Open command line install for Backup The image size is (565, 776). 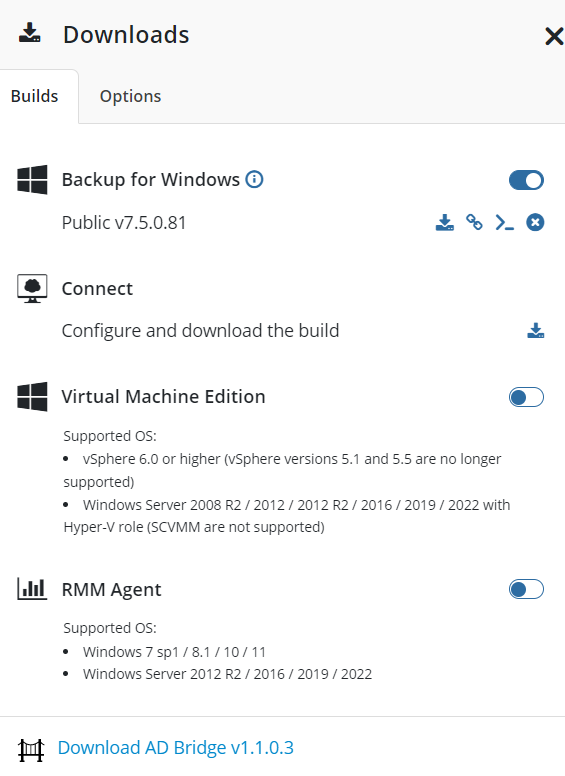tap(505, 223)
